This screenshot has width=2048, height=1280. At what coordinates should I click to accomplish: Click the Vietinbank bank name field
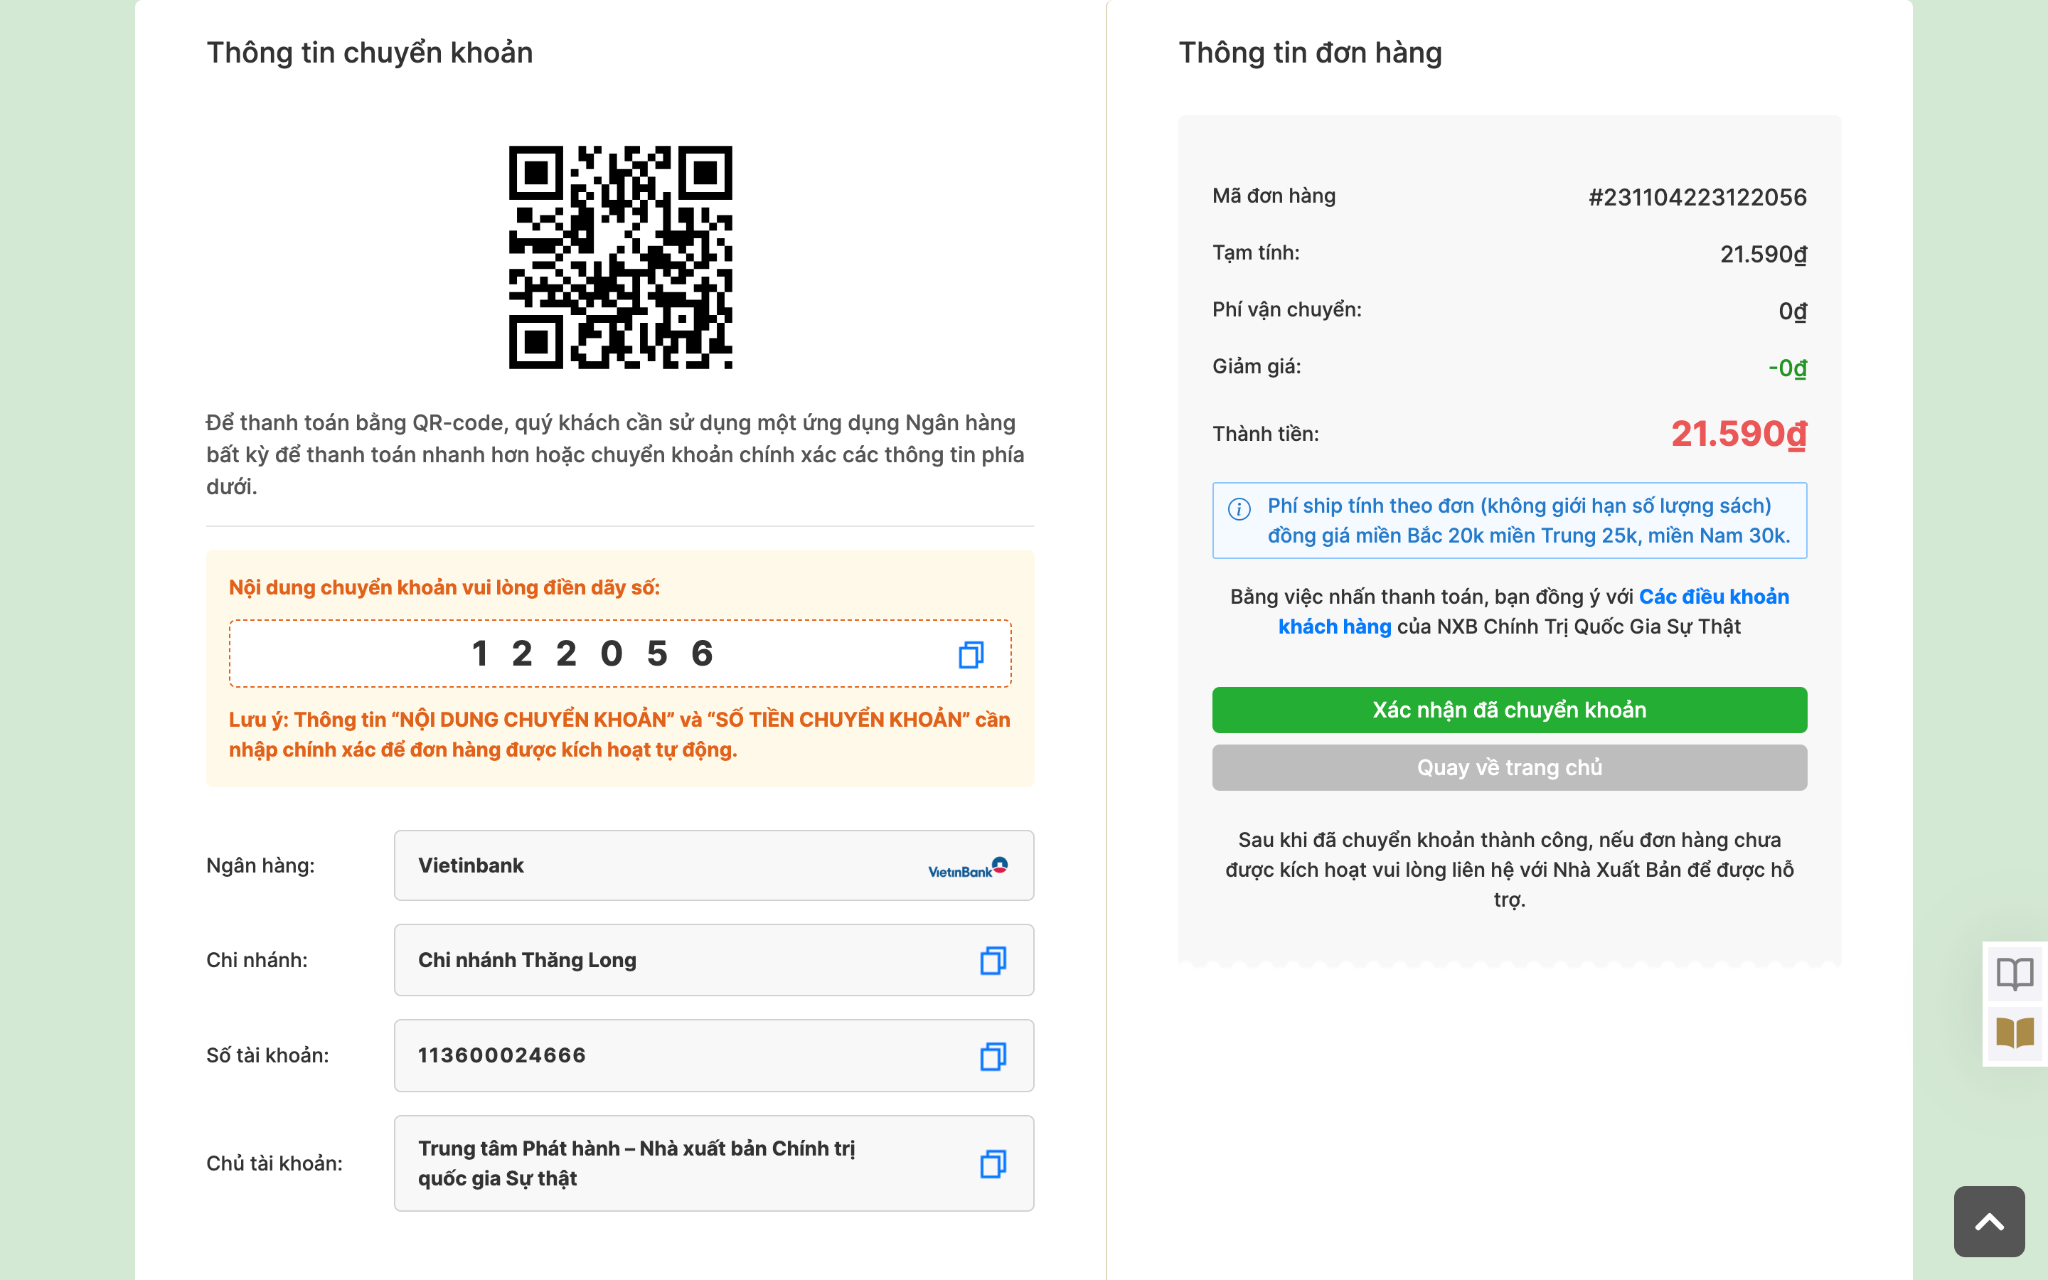714,866
